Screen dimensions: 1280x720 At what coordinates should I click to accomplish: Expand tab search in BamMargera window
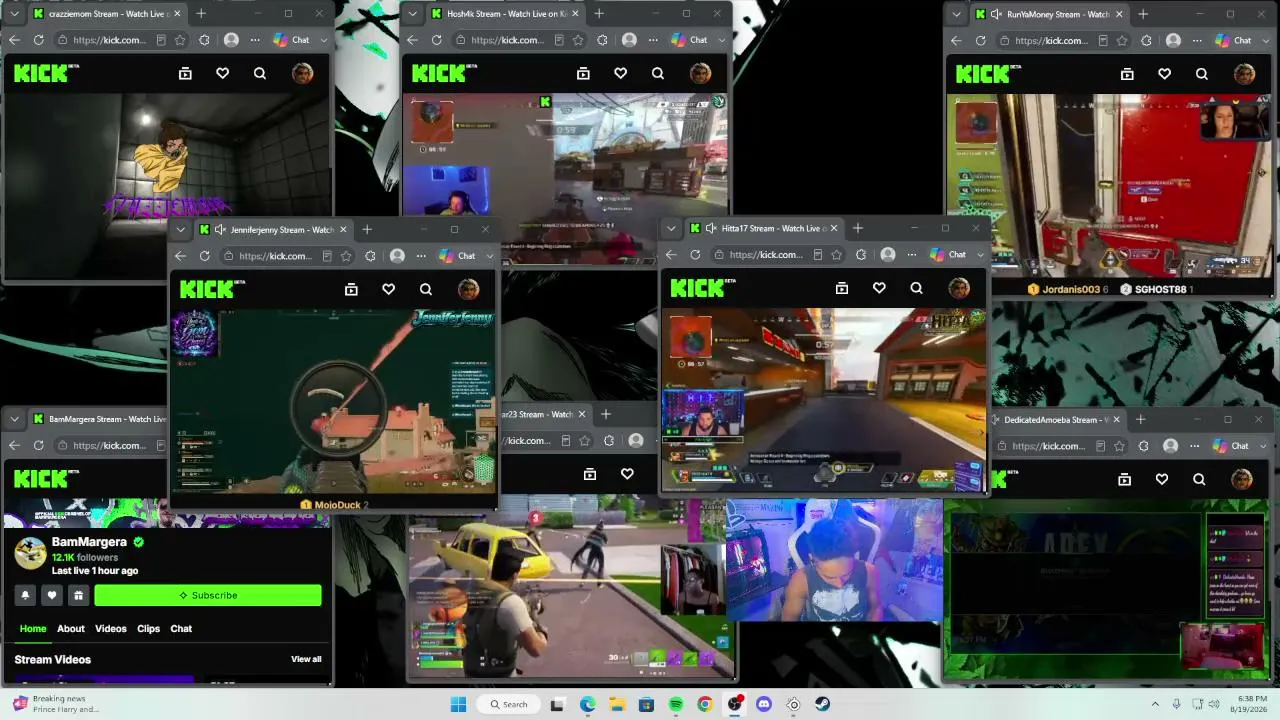(x=15, y=419)
